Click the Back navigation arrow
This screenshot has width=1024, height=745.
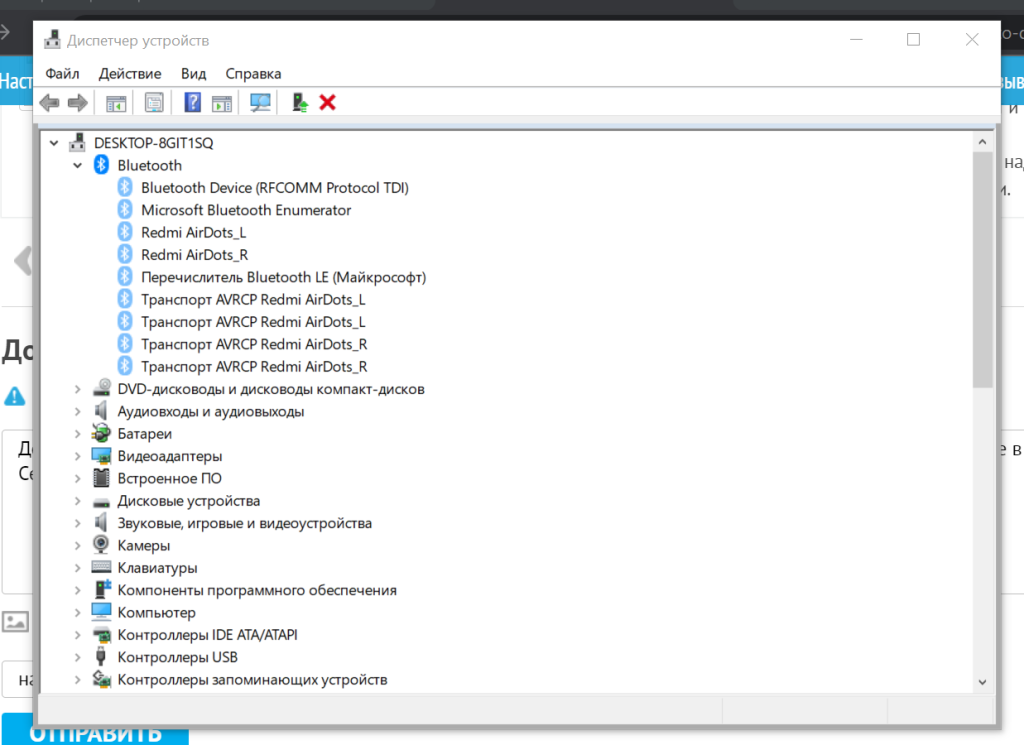49,102
